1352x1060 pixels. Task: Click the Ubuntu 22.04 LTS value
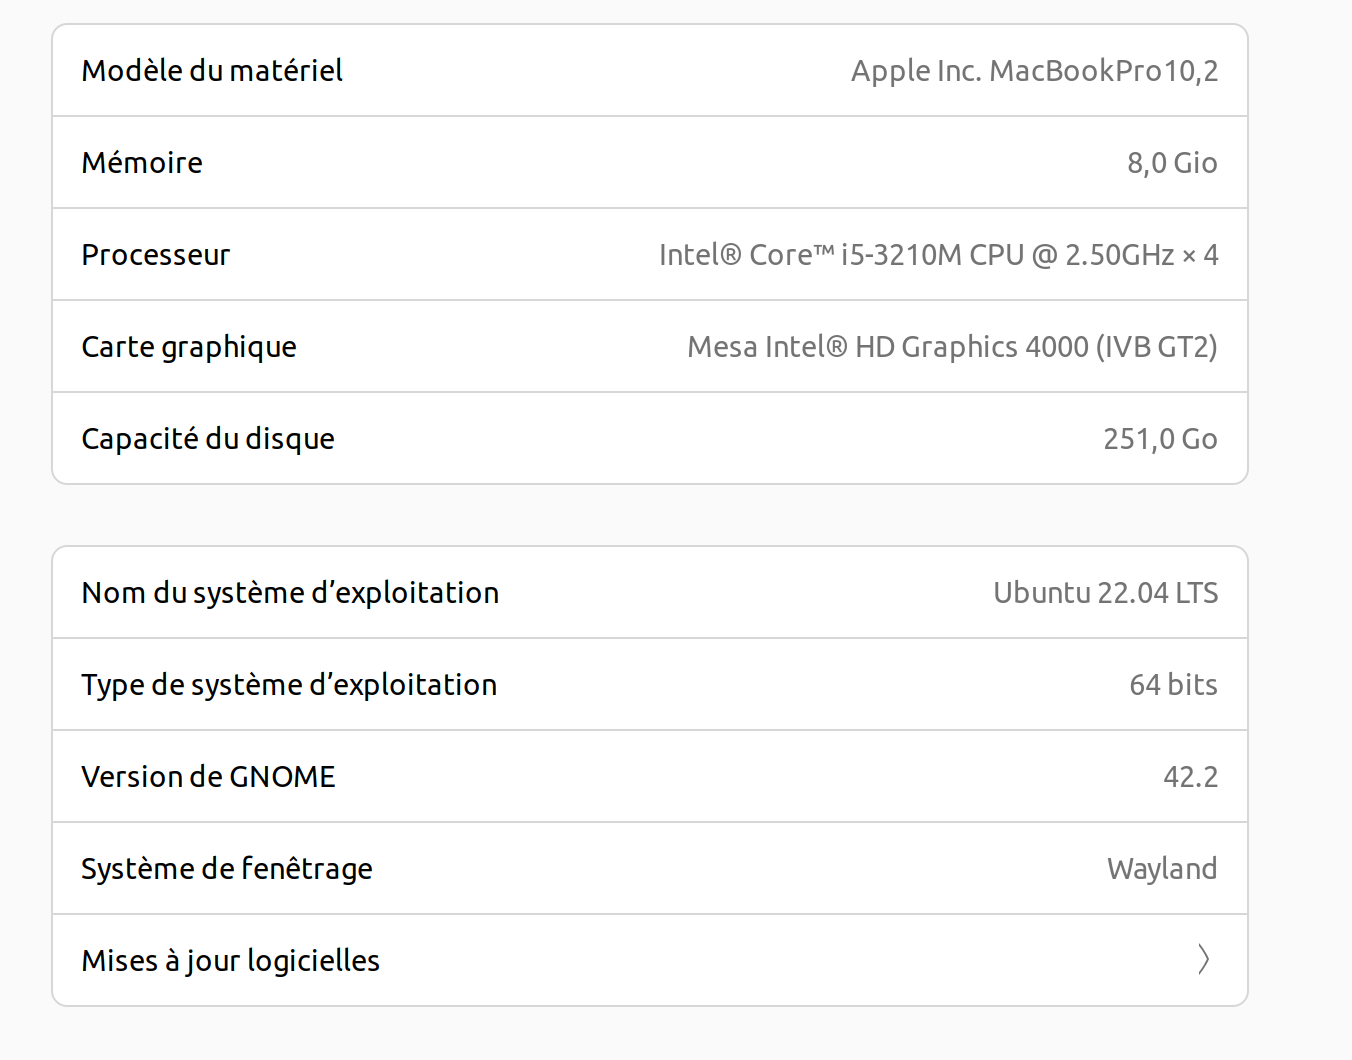click(x=1106, y=593)
